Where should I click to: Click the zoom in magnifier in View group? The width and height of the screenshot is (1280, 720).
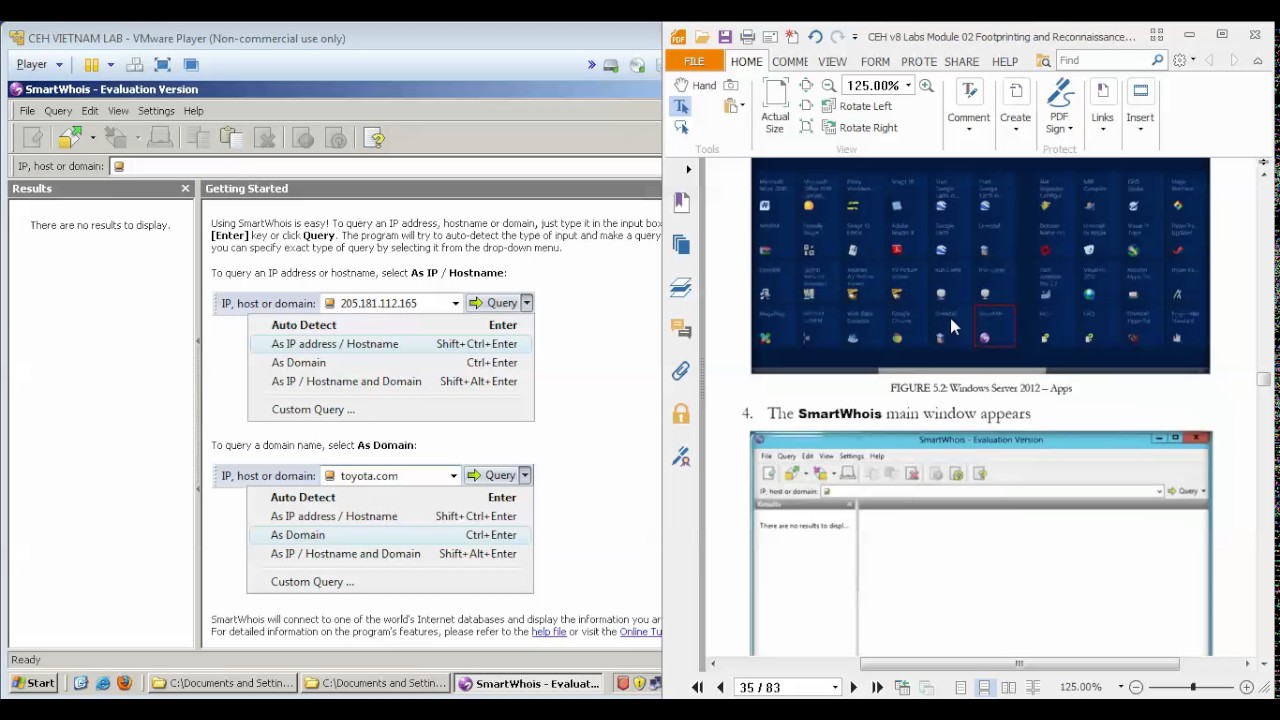[x=926, y=86]
